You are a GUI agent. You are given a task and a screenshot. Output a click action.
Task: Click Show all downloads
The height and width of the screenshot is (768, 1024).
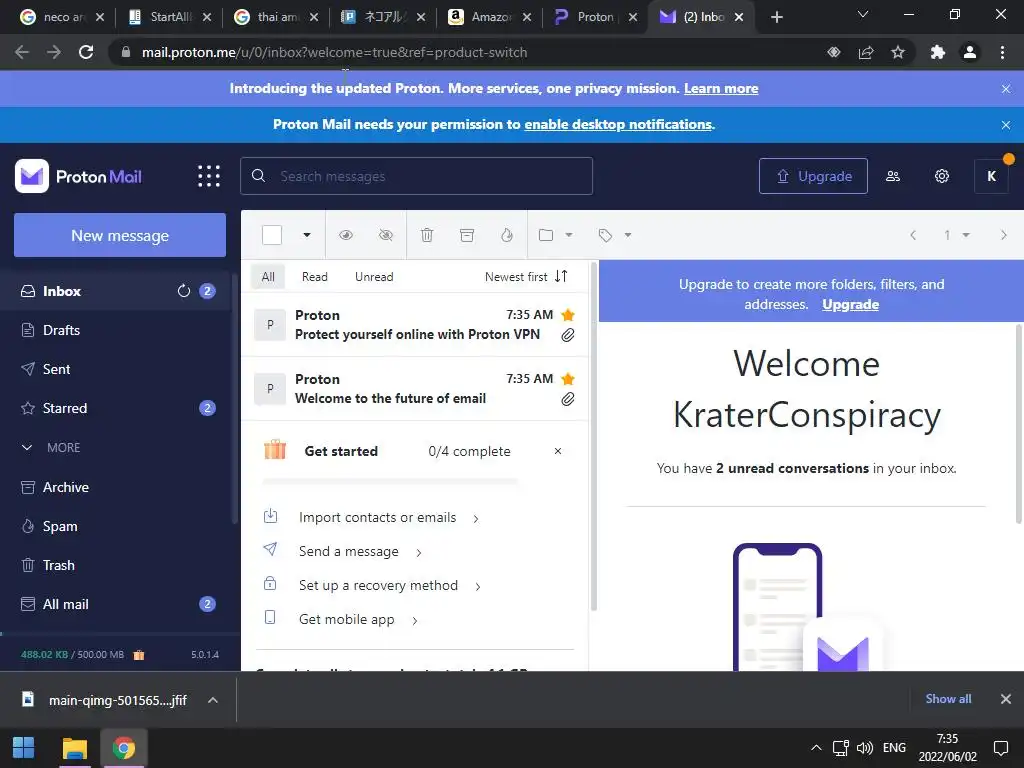click(x=948, y=699)
